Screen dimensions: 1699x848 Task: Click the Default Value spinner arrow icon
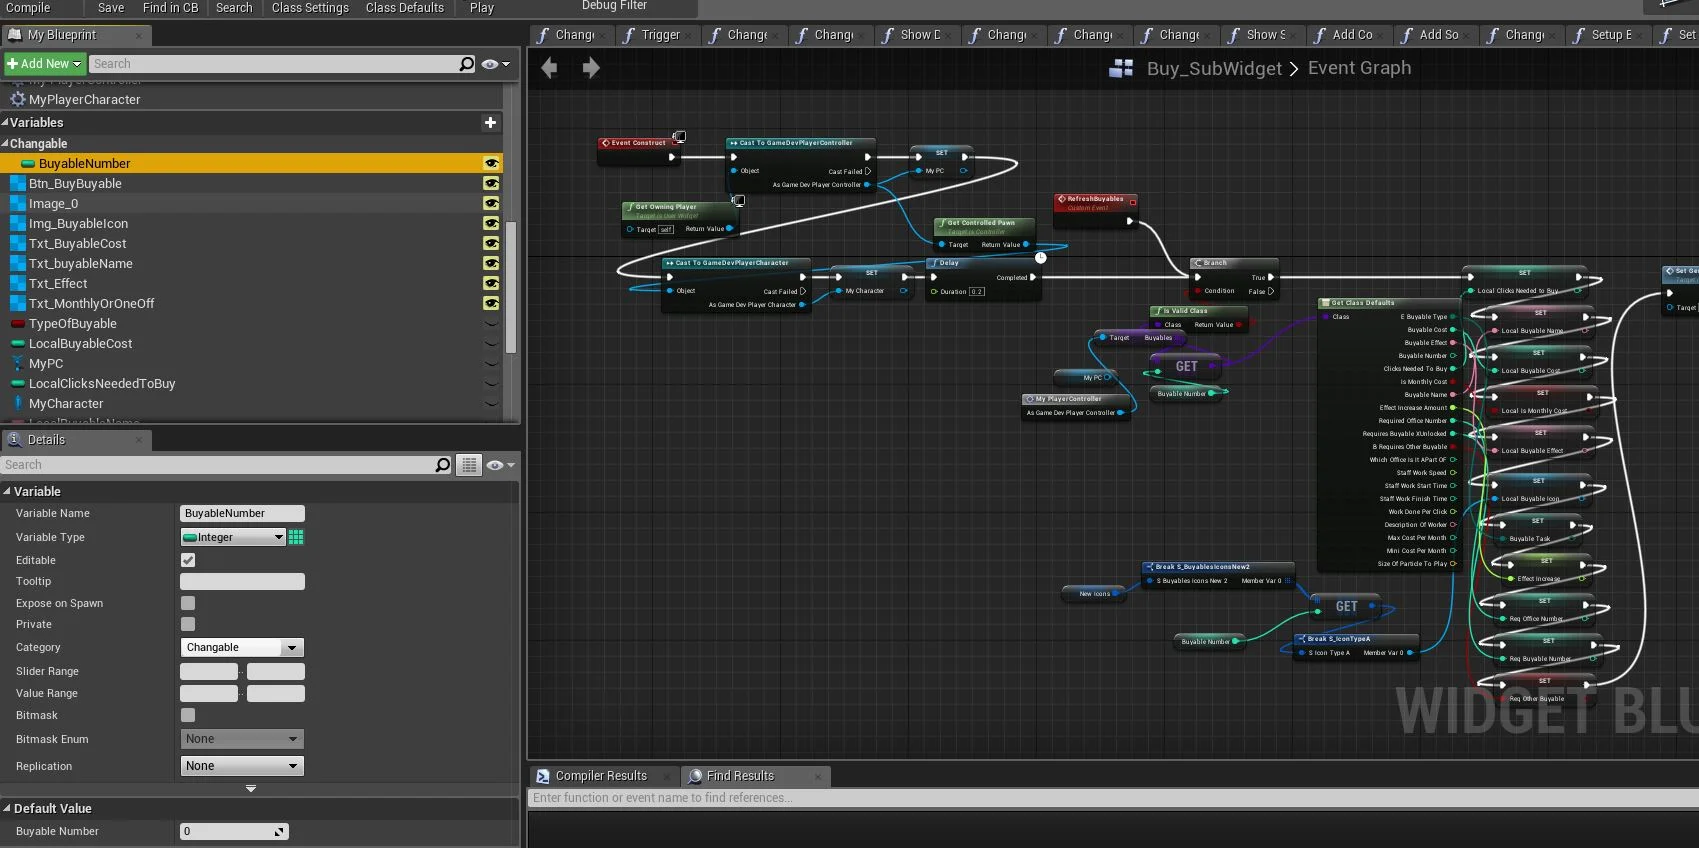coord(279,832)
